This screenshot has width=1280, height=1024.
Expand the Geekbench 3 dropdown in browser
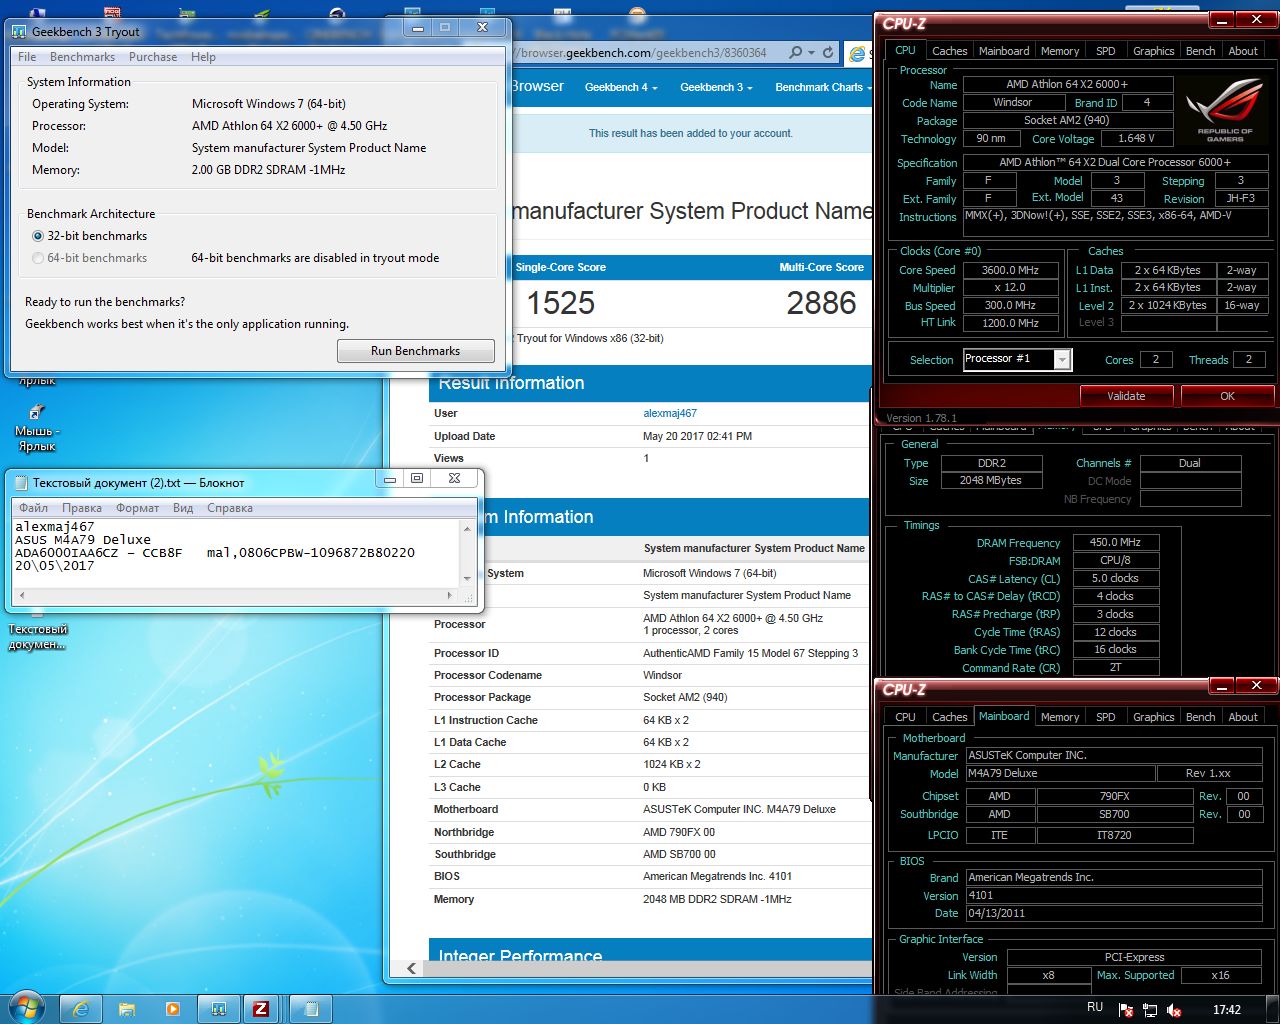click(x=716, y=87)
